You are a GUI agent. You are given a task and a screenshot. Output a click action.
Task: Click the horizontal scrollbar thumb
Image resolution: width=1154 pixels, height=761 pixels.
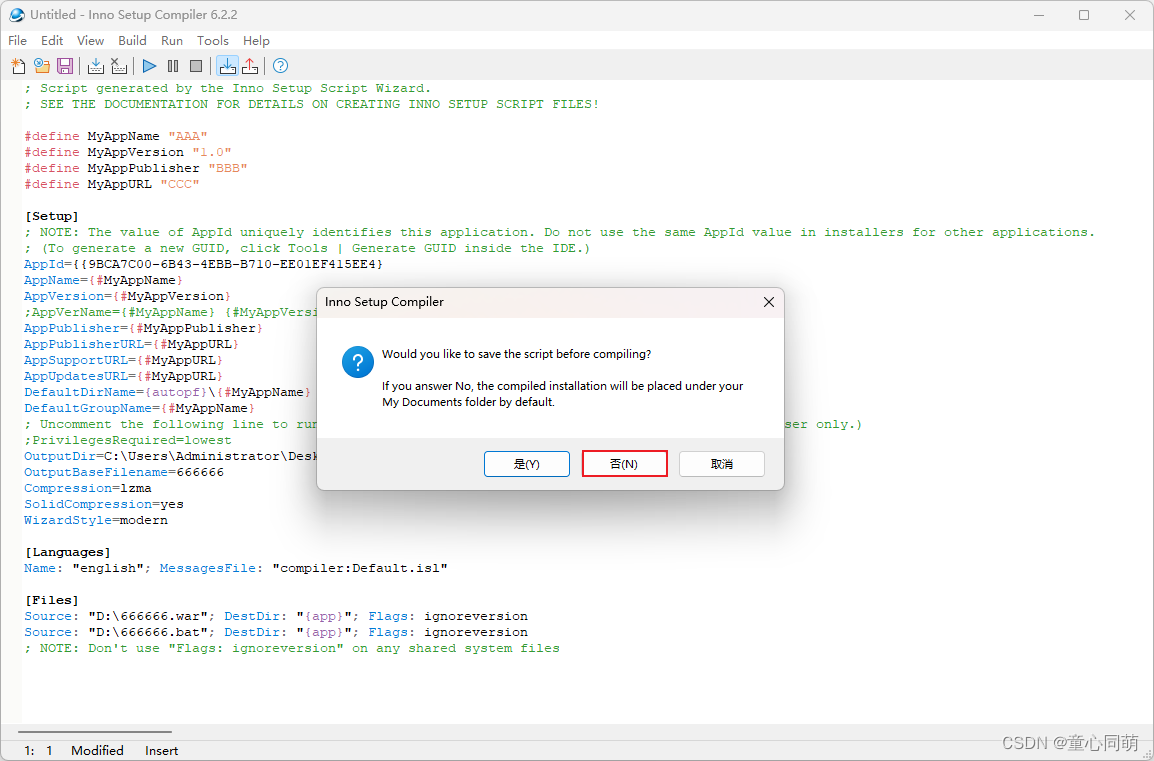pyautogui.click(x=95, y=732)
